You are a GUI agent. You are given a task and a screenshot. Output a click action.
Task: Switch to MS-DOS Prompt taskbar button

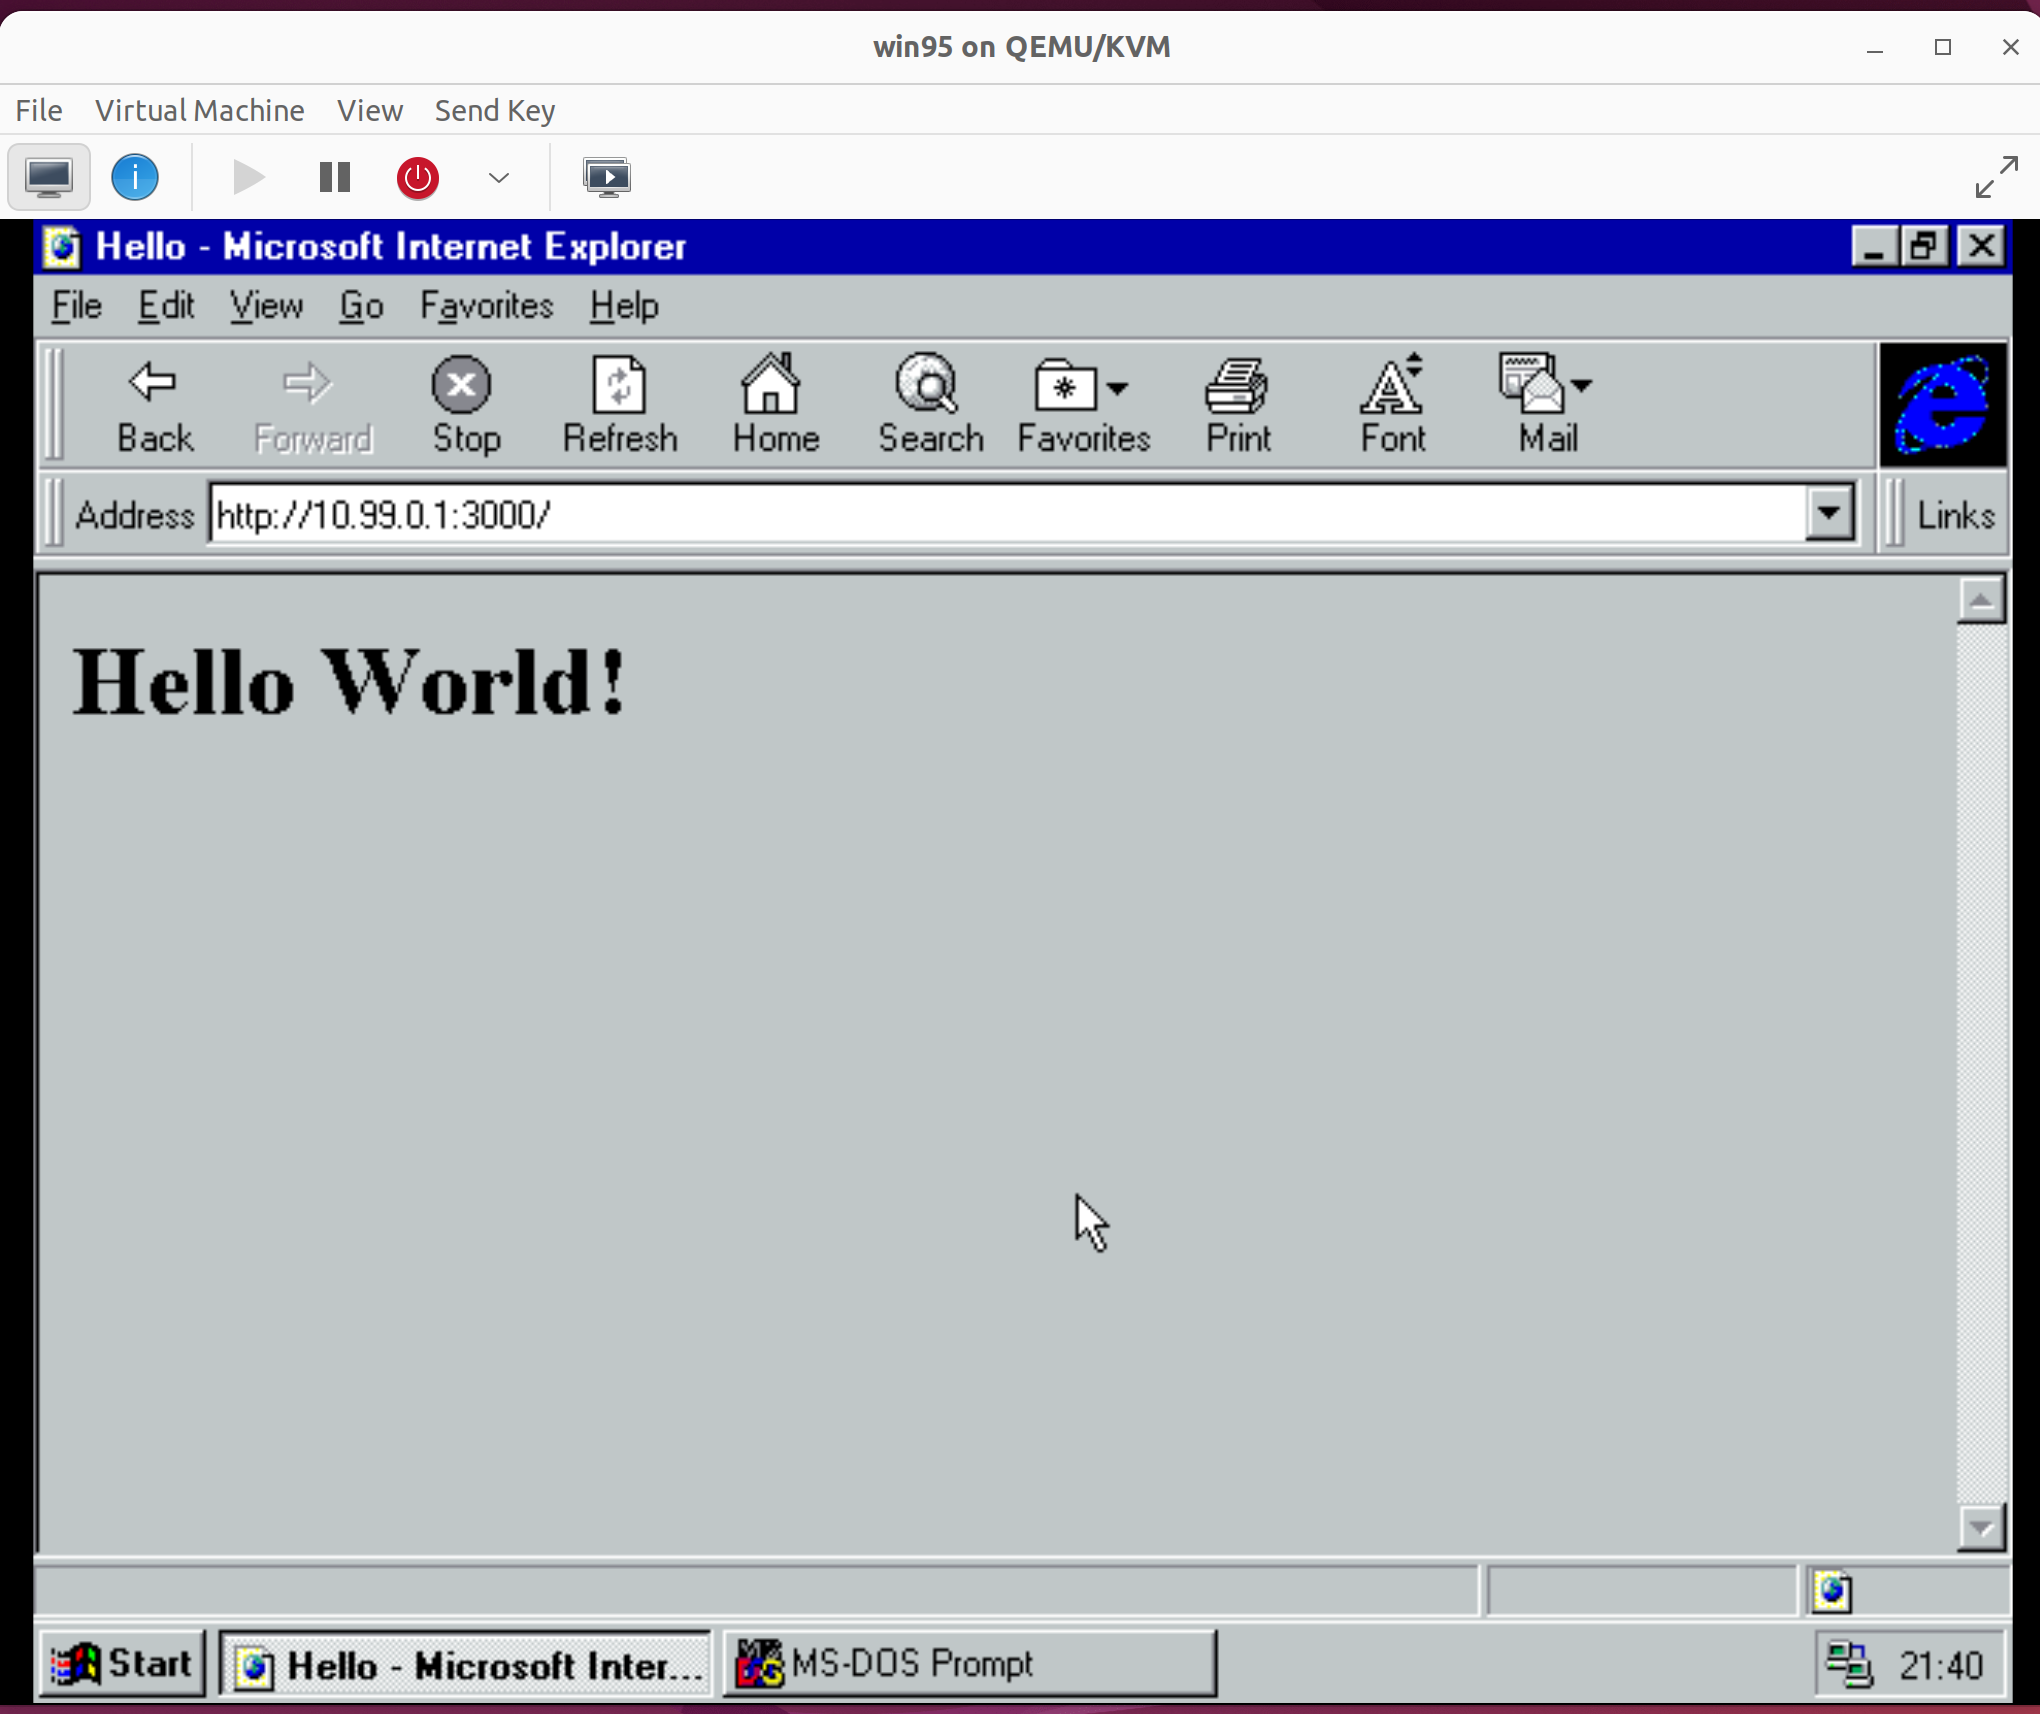[x=970, y=1664]
